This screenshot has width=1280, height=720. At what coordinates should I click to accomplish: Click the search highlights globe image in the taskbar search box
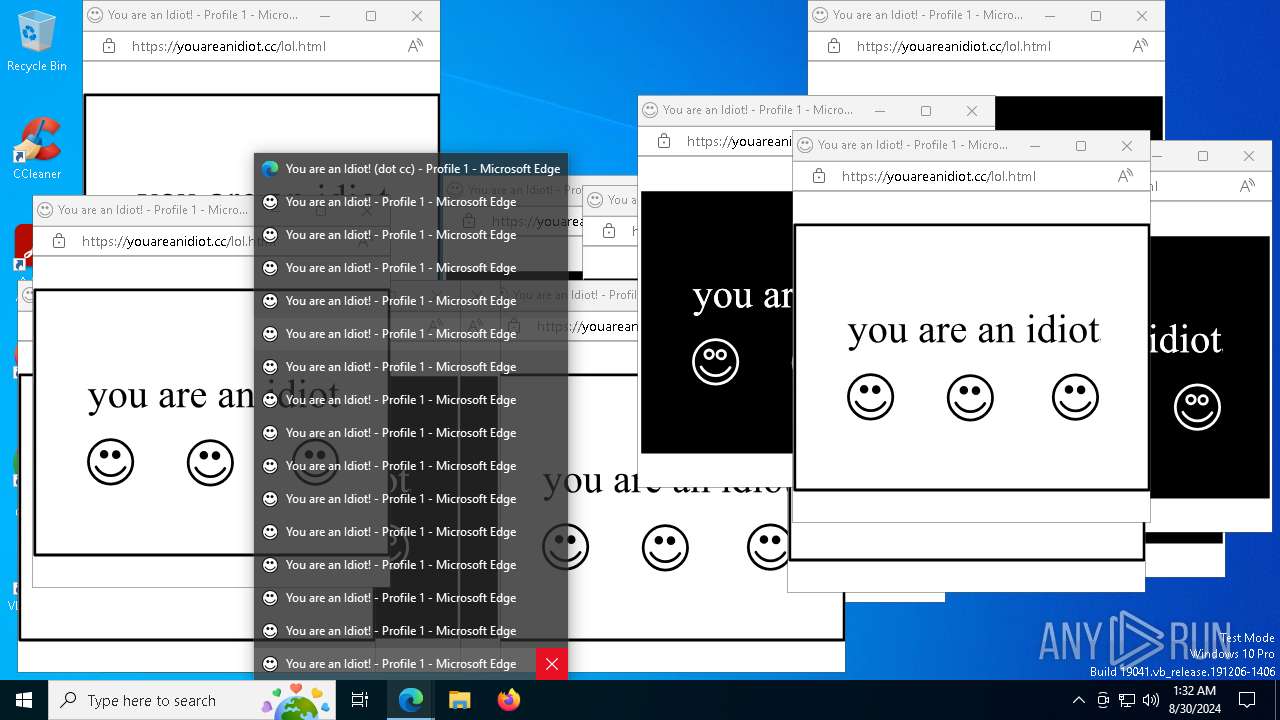click(x=296, y=701)
